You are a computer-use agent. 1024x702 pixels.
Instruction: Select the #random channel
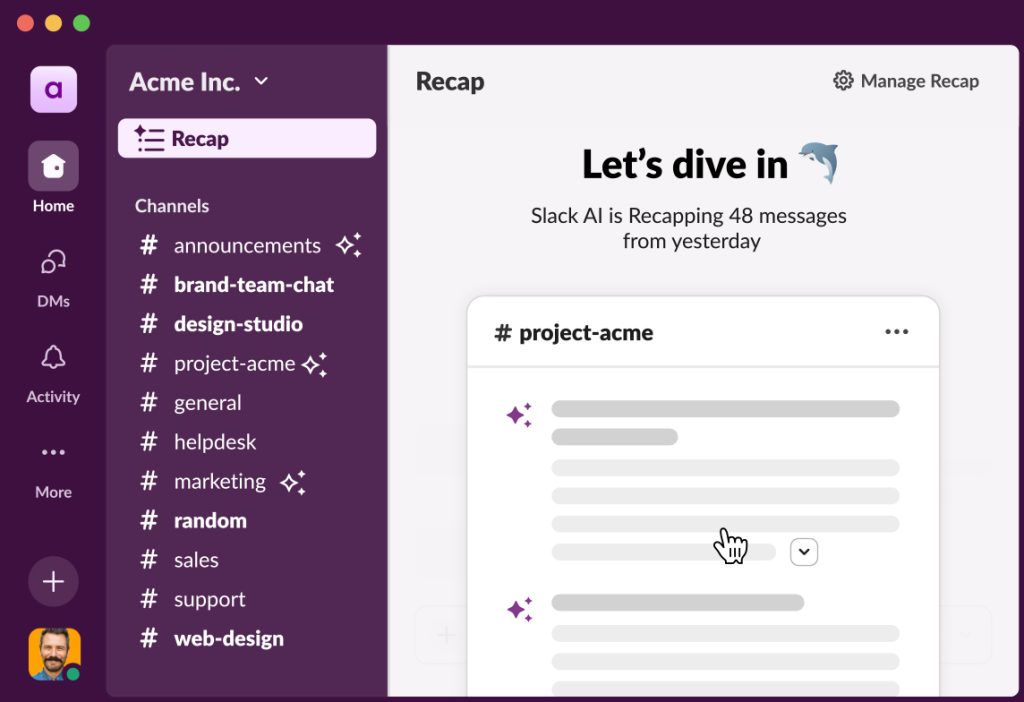point(211,520)
